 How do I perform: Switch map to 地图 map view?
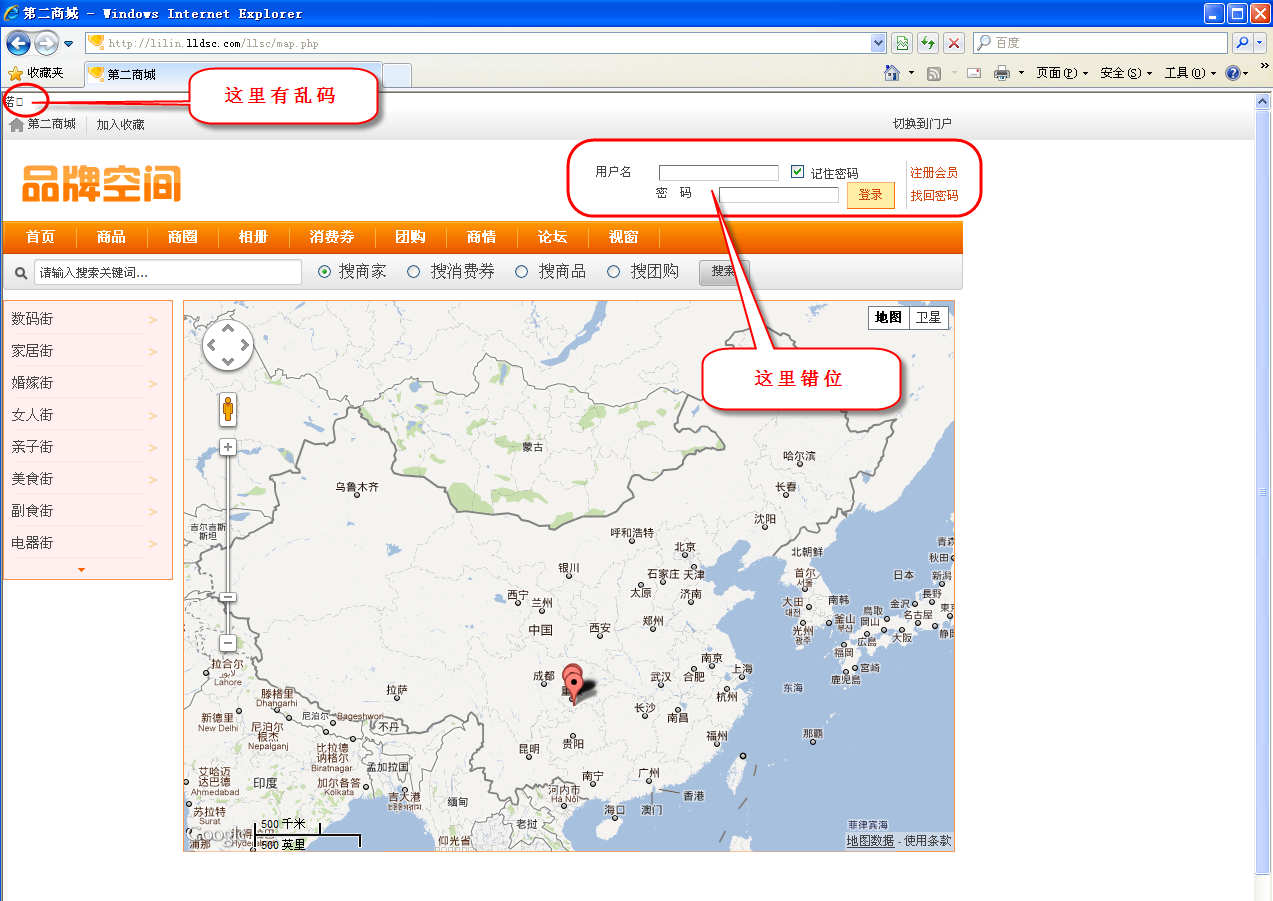(x=888, y=317)
